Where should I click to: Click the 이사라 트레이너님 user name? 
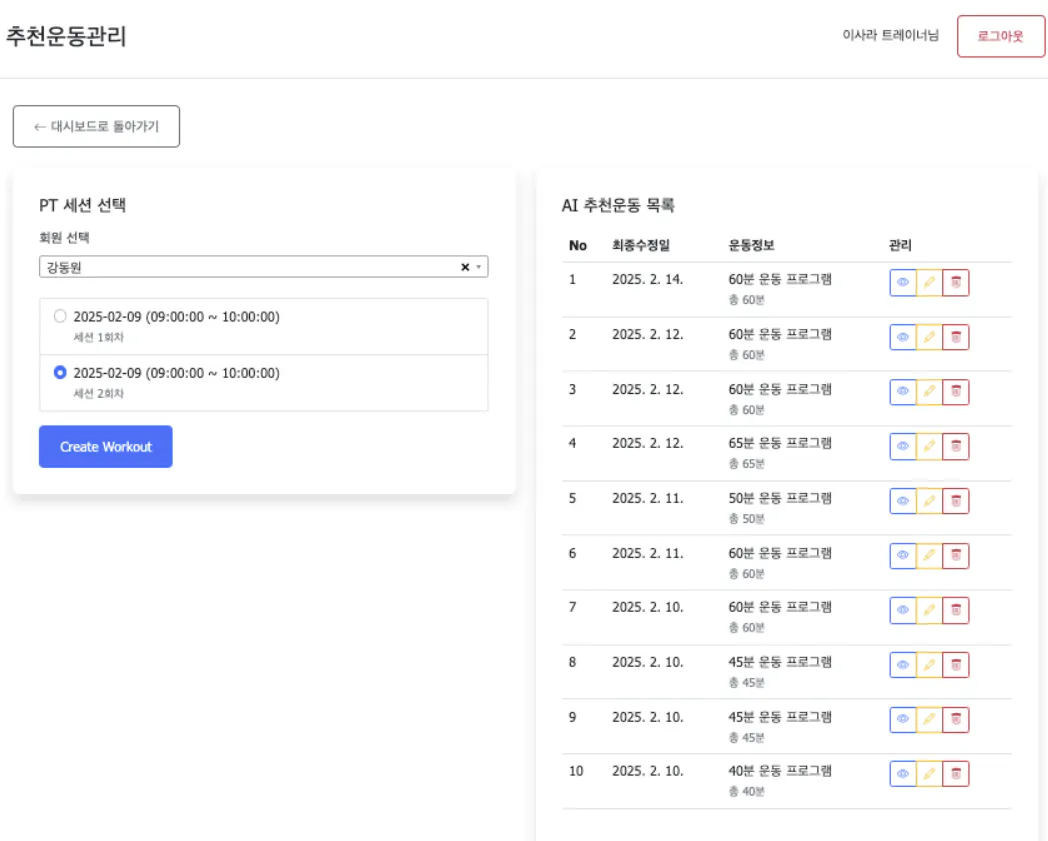[890, 35]
